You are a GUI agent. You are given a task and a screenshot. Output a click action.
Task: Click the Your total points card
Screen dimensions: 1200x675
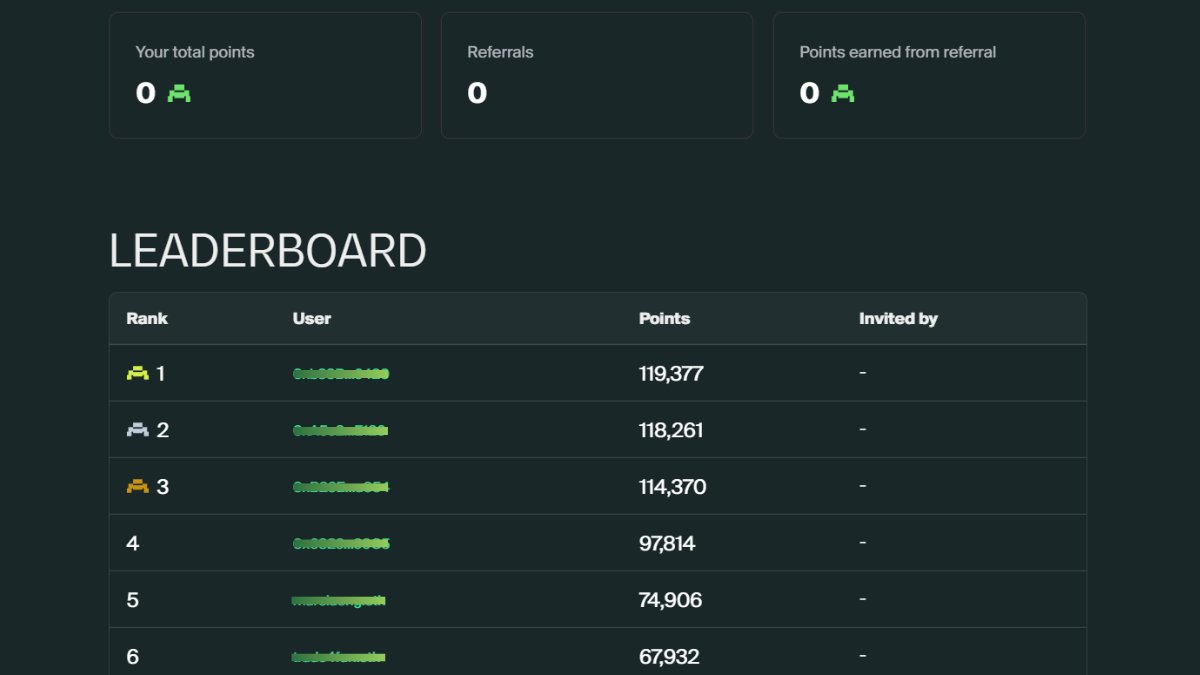click(x=265, y=75)
